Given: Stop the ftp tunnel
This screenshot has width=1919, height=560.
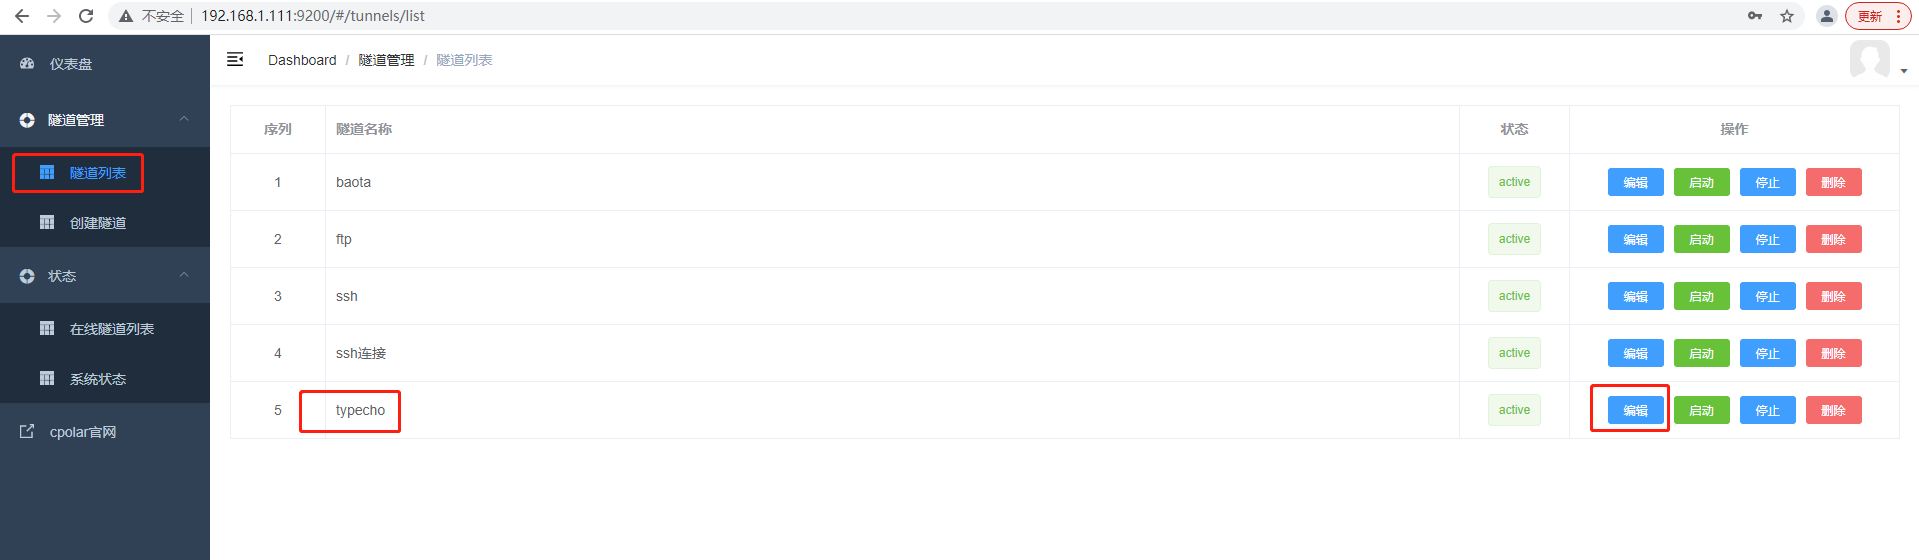Looking at the screenshot, I should pyautogui.click(x=1767, y=239).
